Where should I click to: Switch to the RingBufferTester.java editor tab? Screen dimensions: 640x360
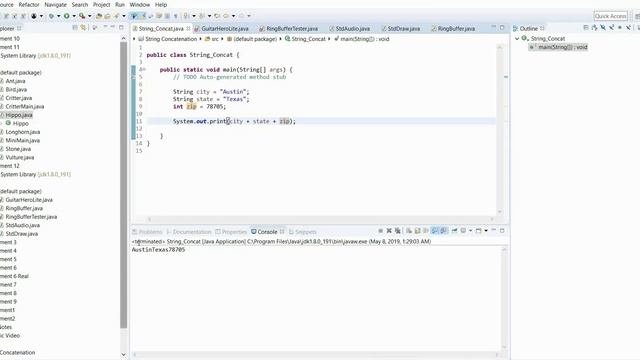click(x=289, y=29)
